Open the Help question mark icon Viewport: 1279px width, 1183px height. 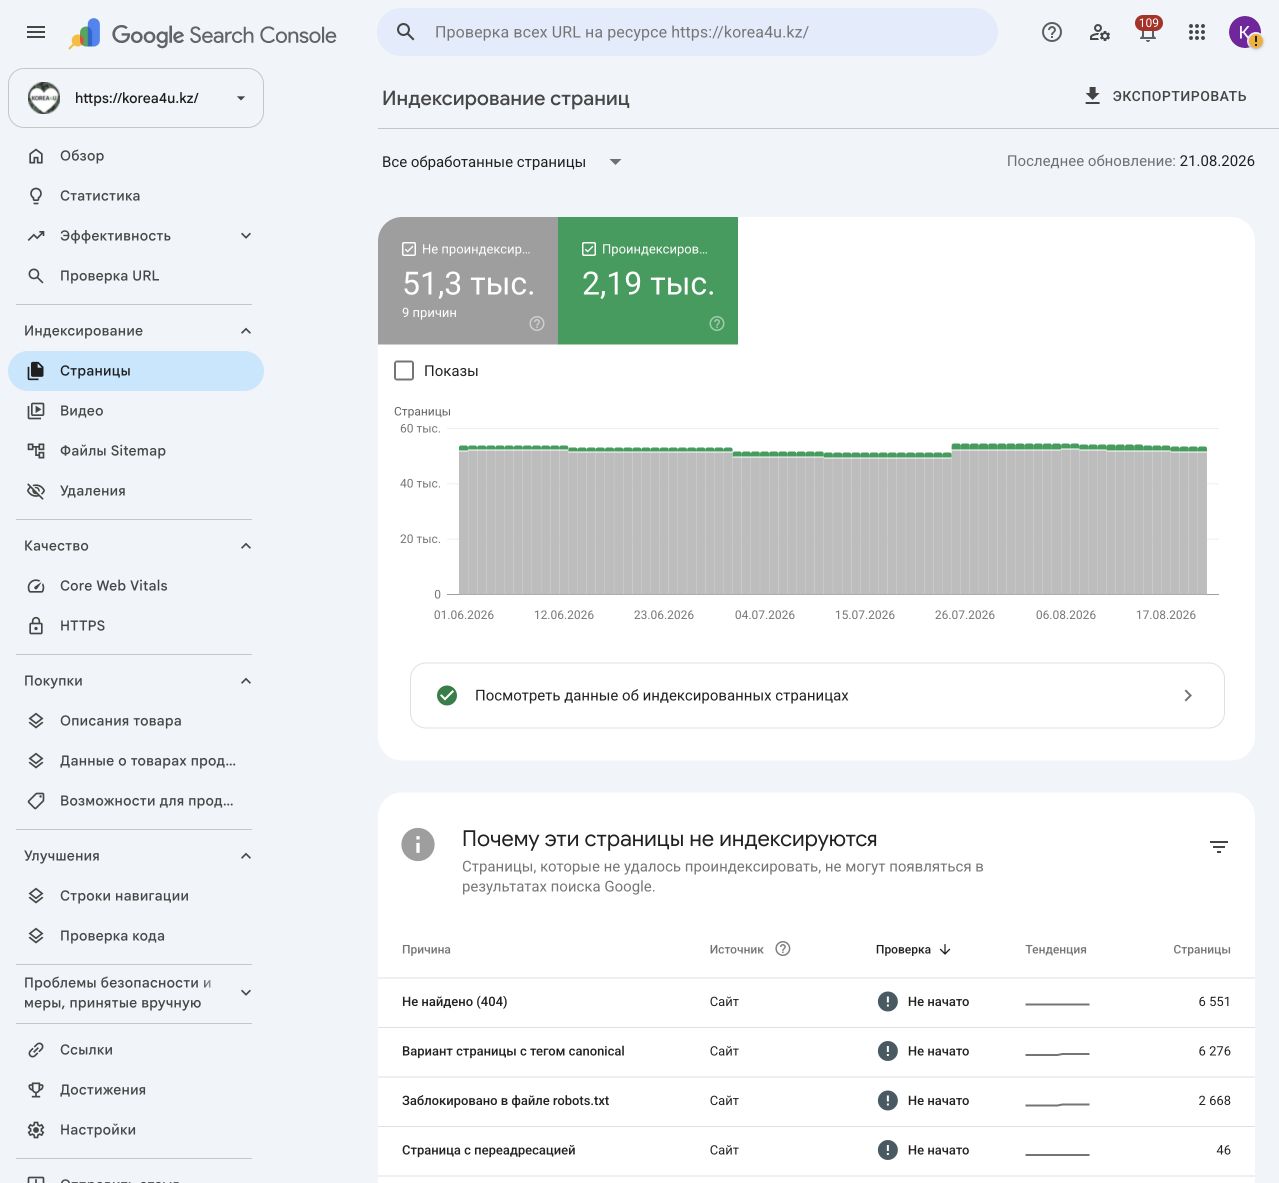tap(1052, 32)
